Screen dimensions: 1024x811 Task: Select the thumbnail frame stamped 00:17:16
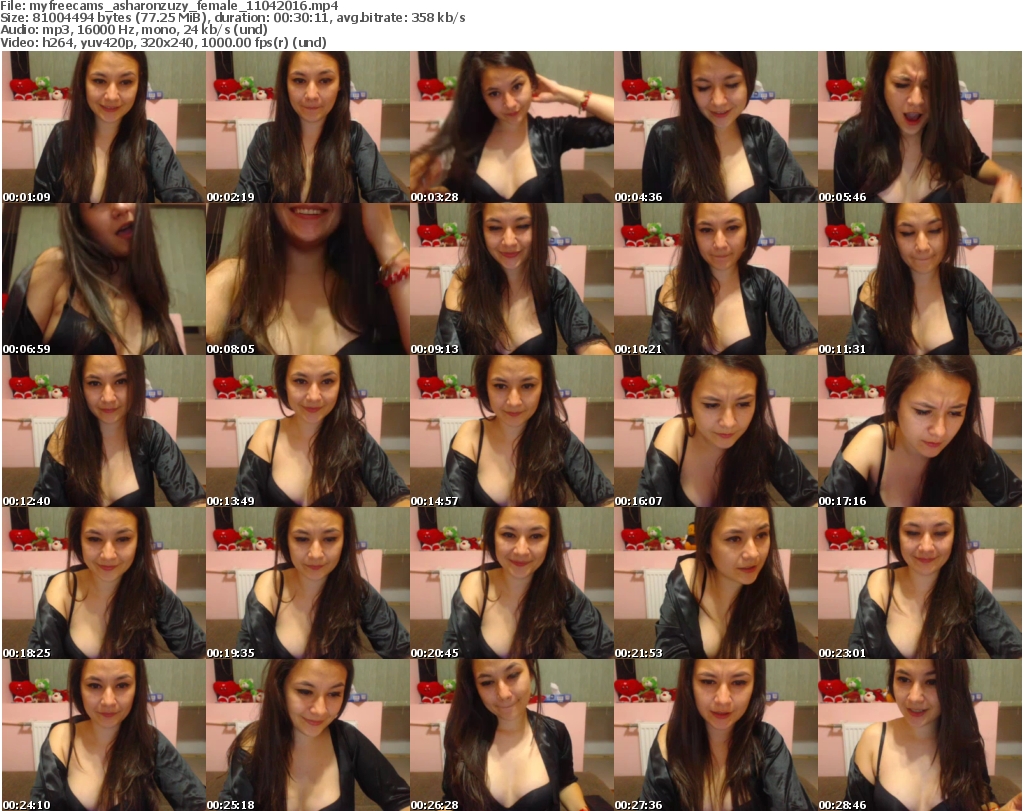920,432
